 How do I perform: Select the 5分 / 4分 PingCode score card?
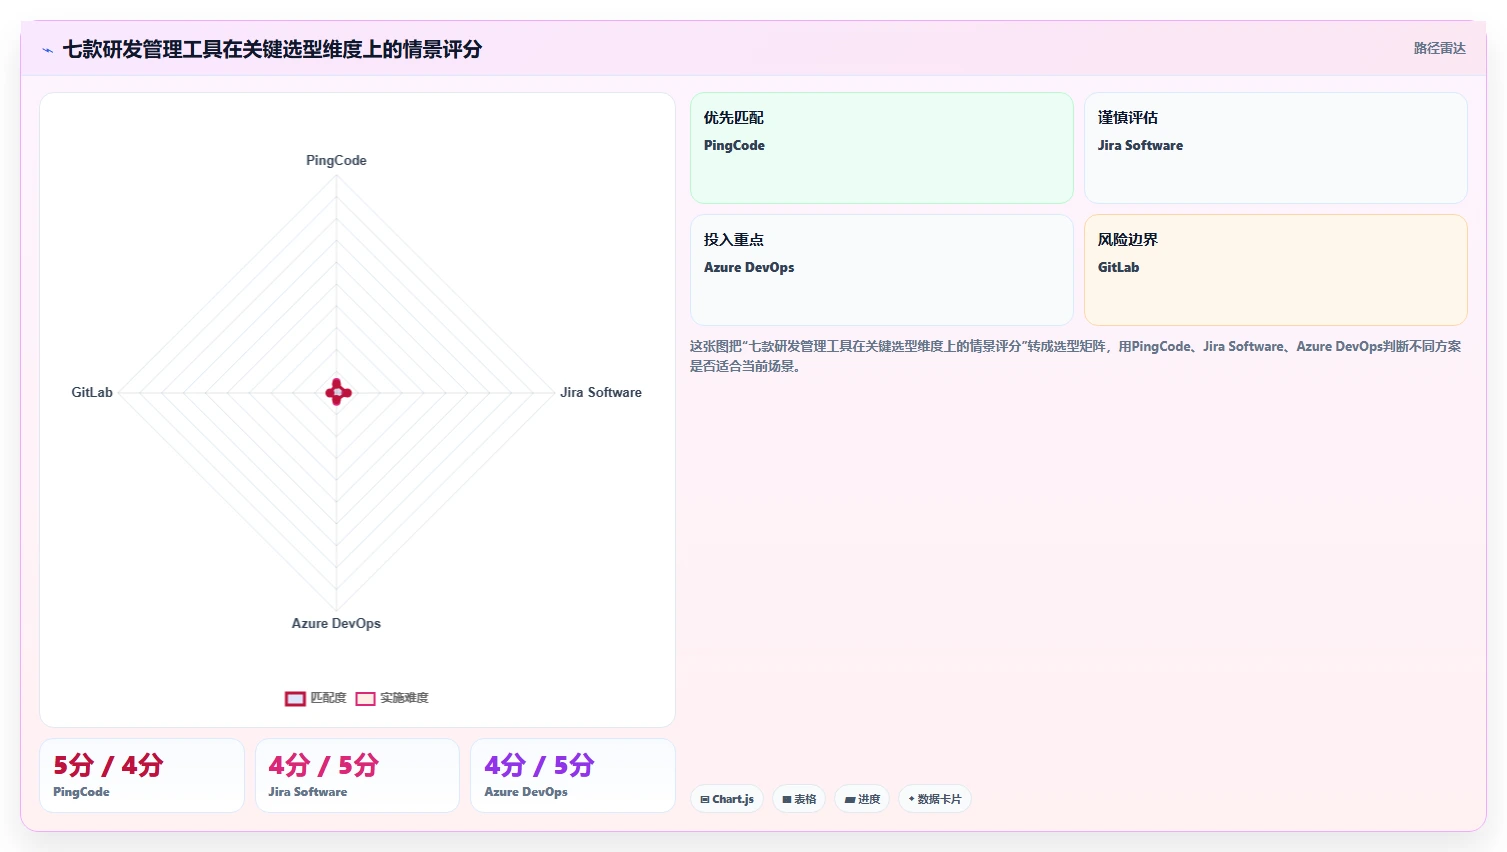(142, 775)
